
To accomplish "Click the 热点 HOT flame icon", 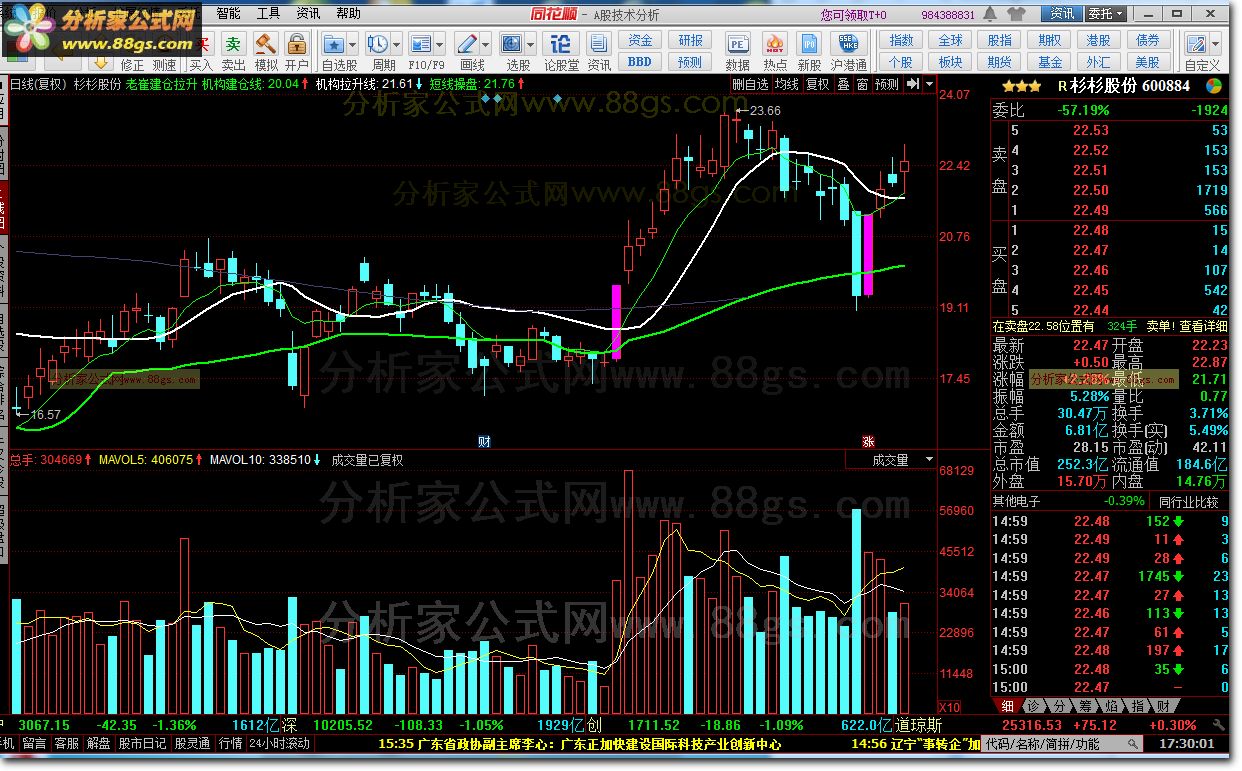I will (x=775, y=45).
